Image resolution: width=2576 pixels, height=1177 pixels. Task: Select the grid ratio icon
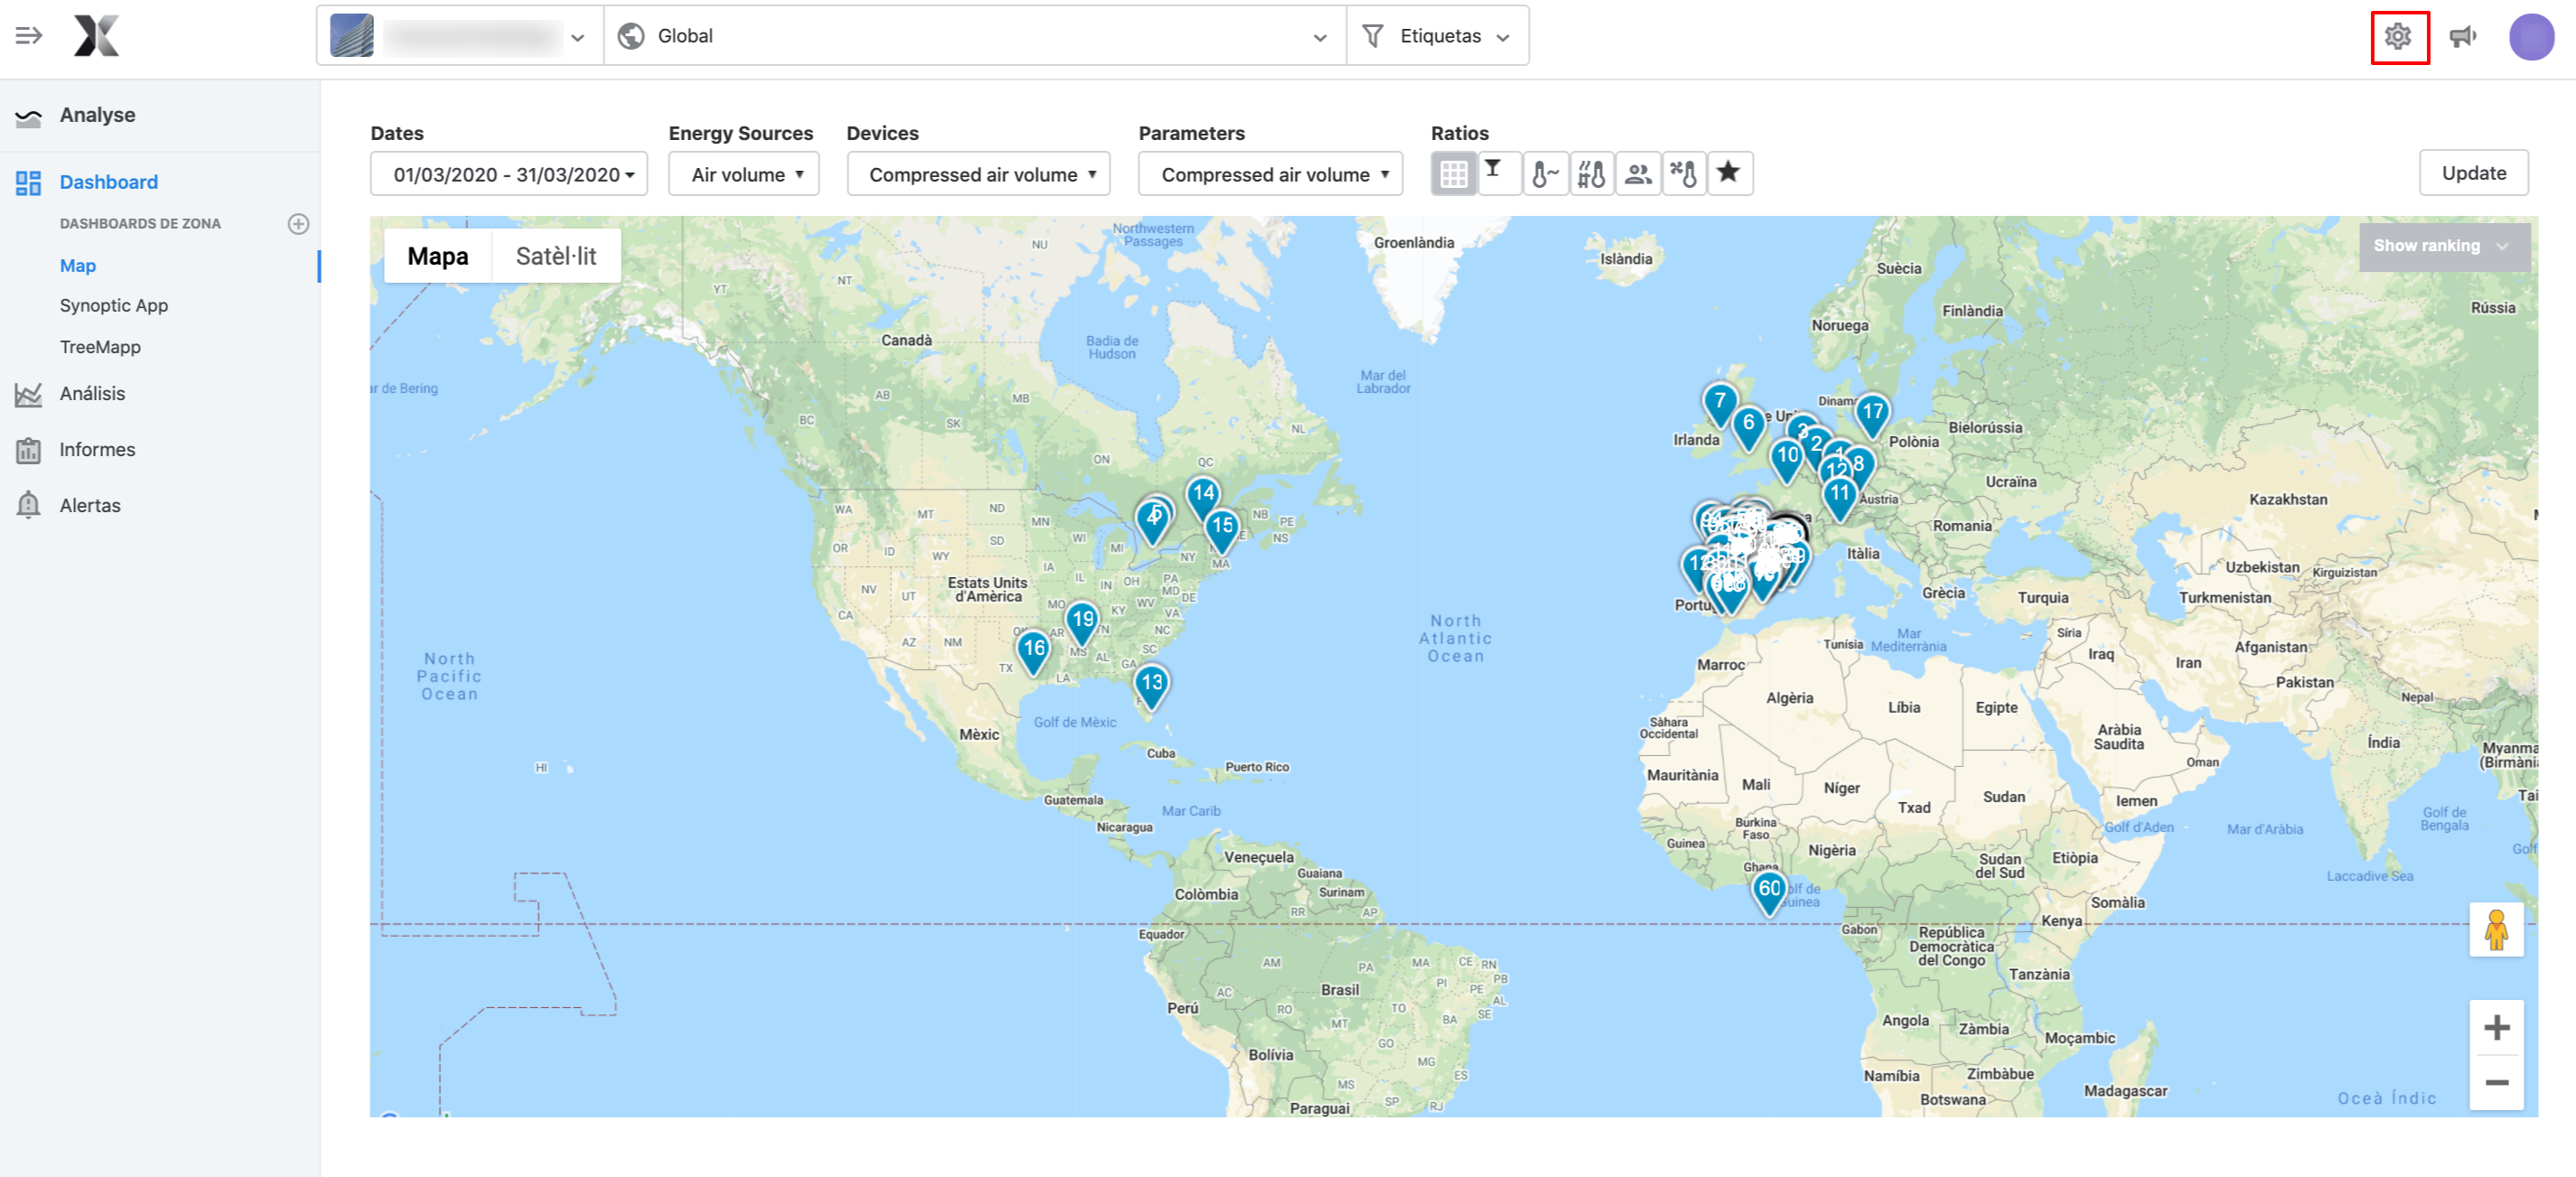(x=1453, y=174)
